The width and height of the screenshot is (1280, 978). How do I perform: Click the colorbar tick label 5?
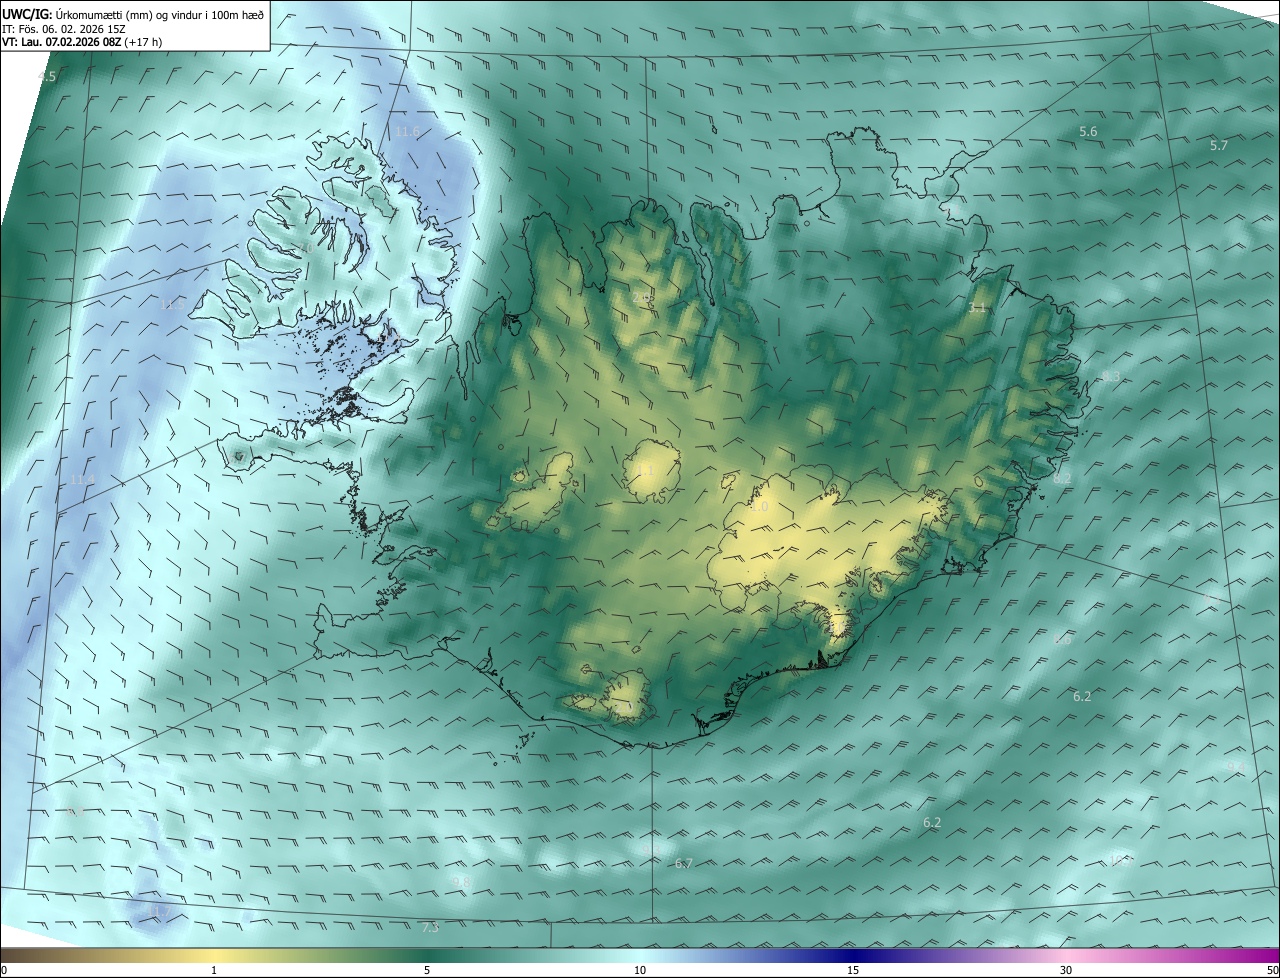pos(427,970)
